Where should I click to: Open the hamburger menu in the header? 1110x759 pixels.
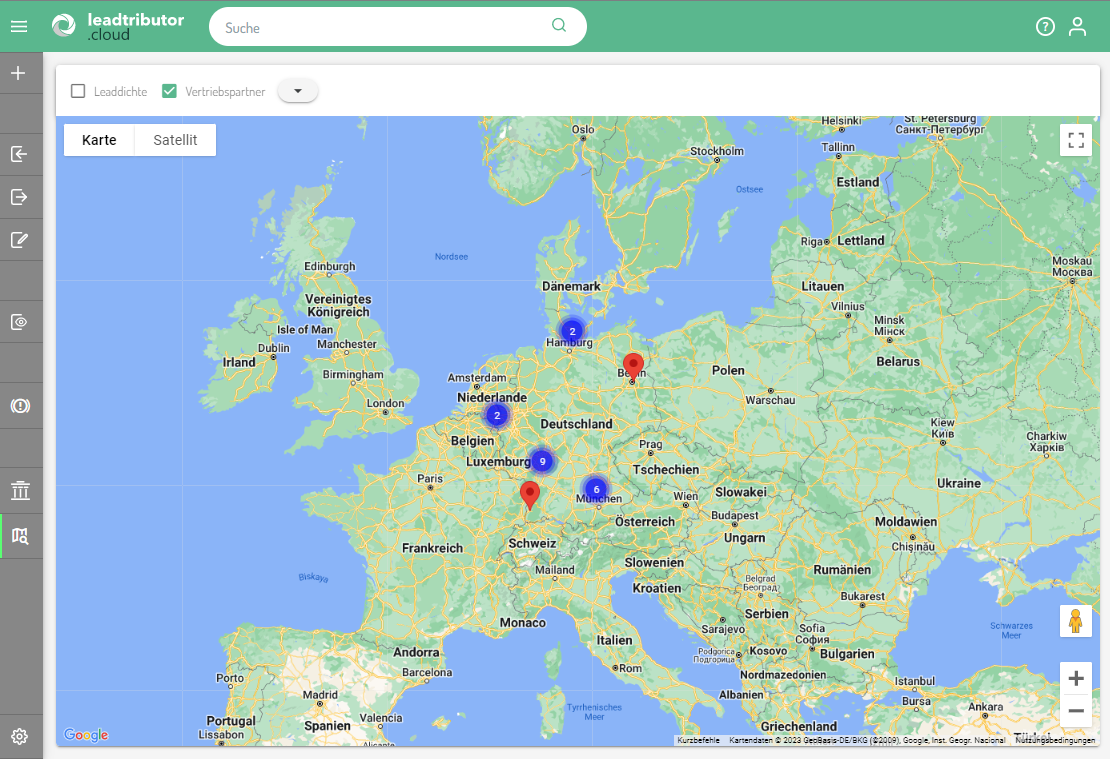click(19, 26)
